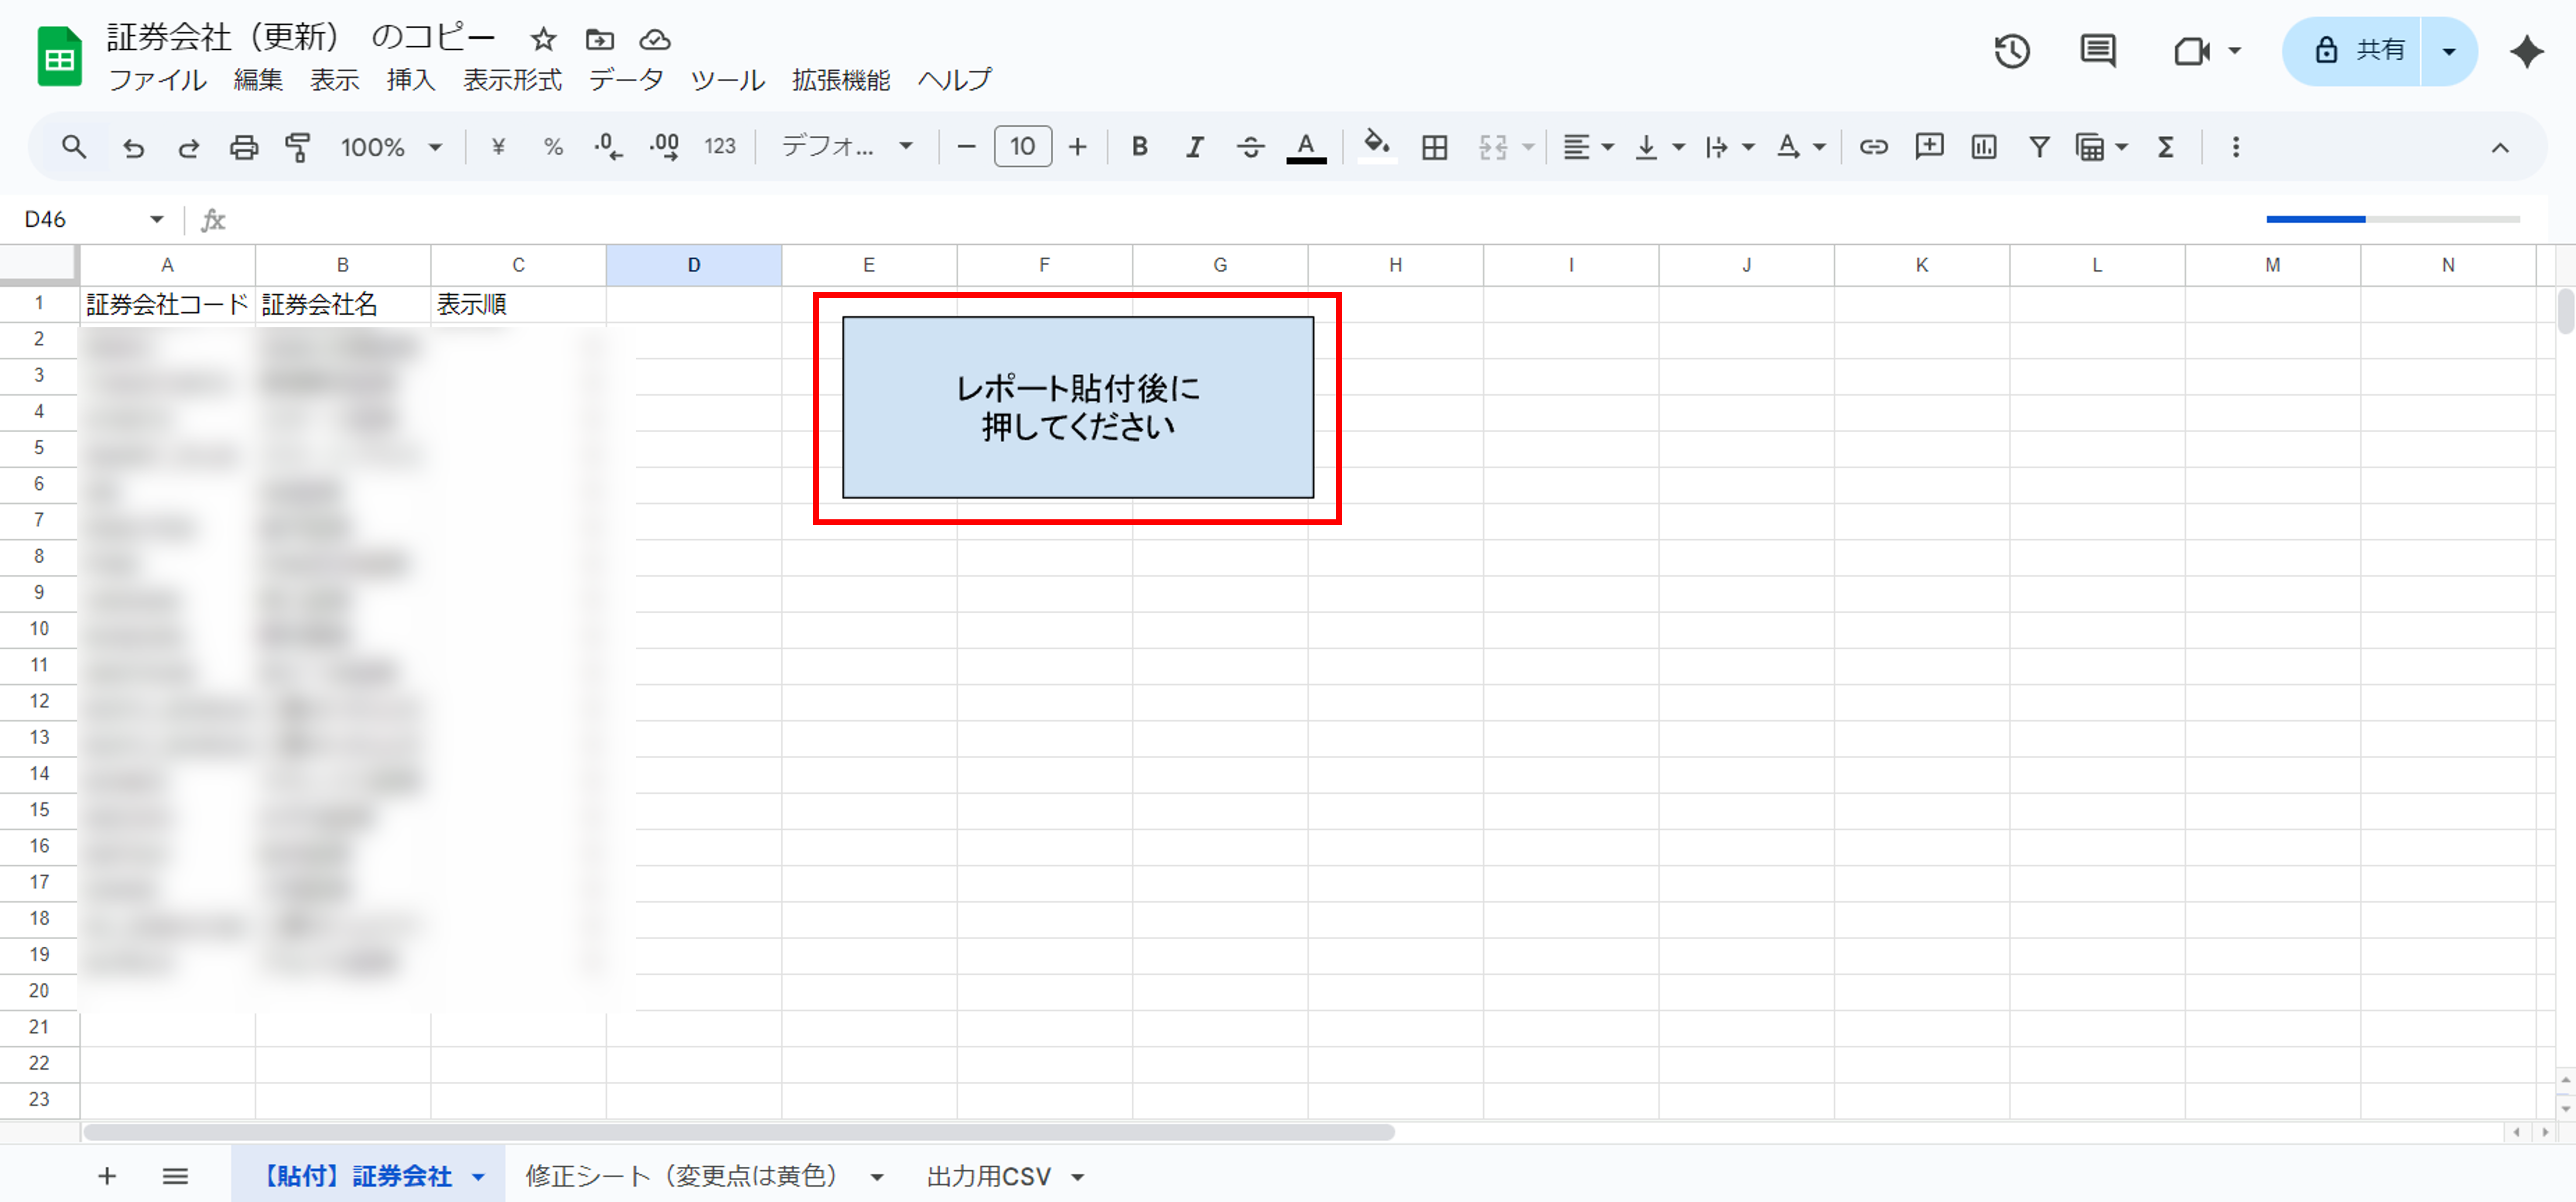Open the font family dropdown
Screen dimensions: 2576x1202
(x=846, y=147)
